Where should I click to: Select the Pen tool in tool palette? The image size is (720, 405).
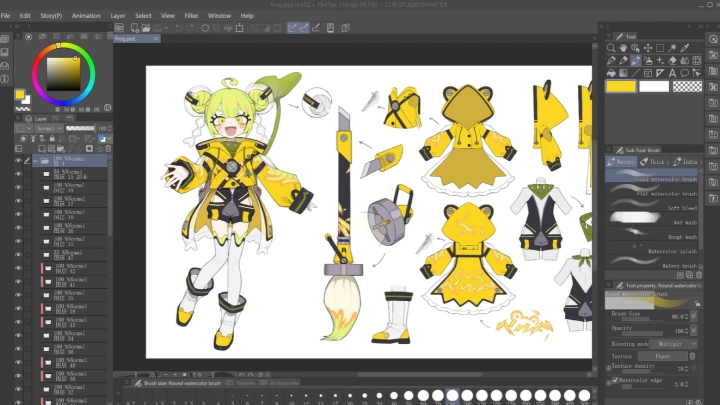(611, 60)
